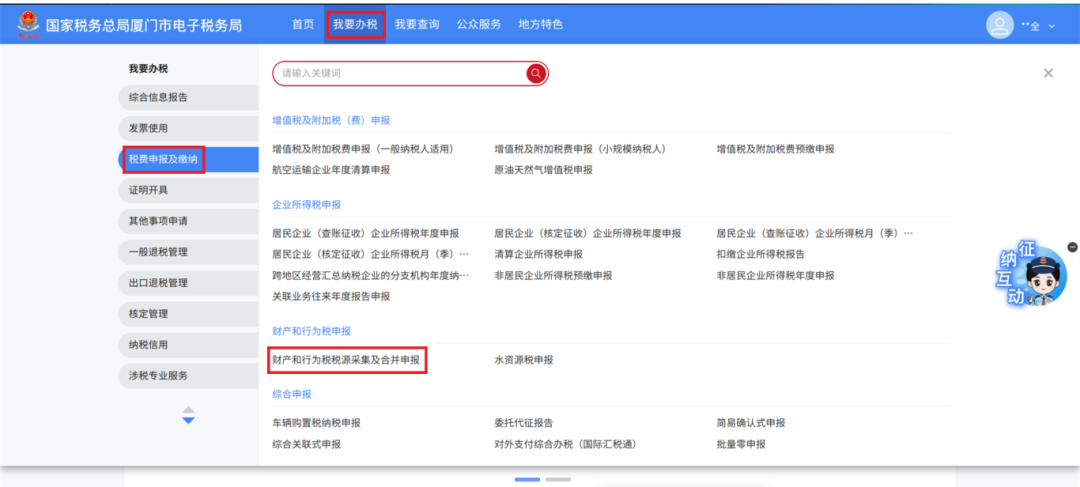Open 关联业务往来年度报告申报

[331, 296]
